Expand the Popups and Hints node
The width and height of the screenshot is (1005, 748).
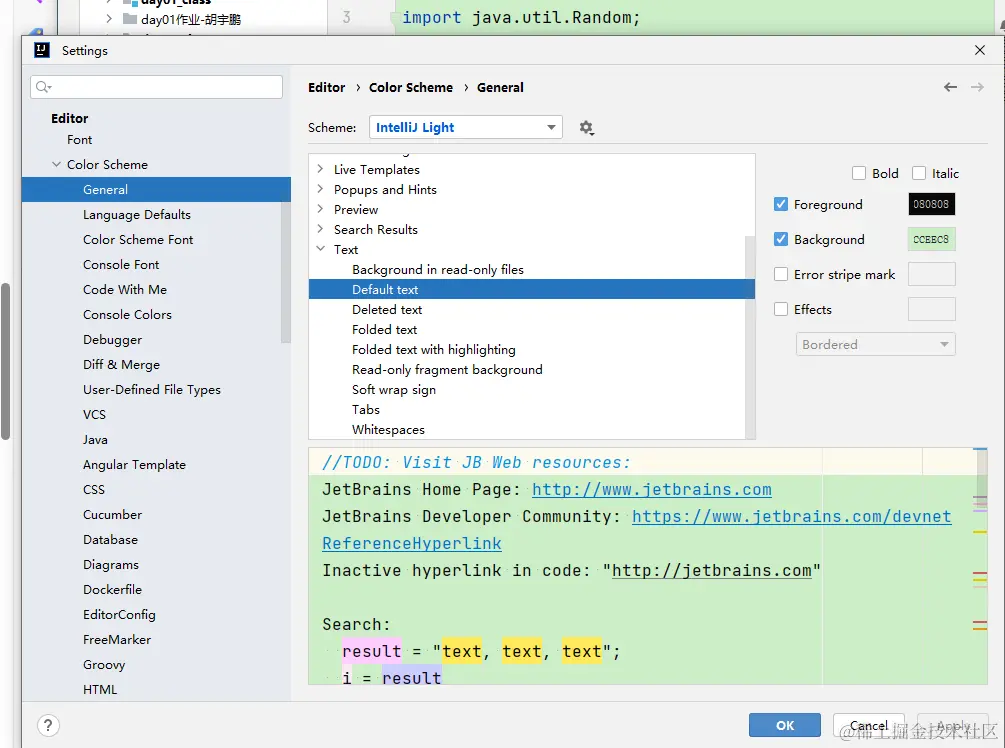coord(320,189)
